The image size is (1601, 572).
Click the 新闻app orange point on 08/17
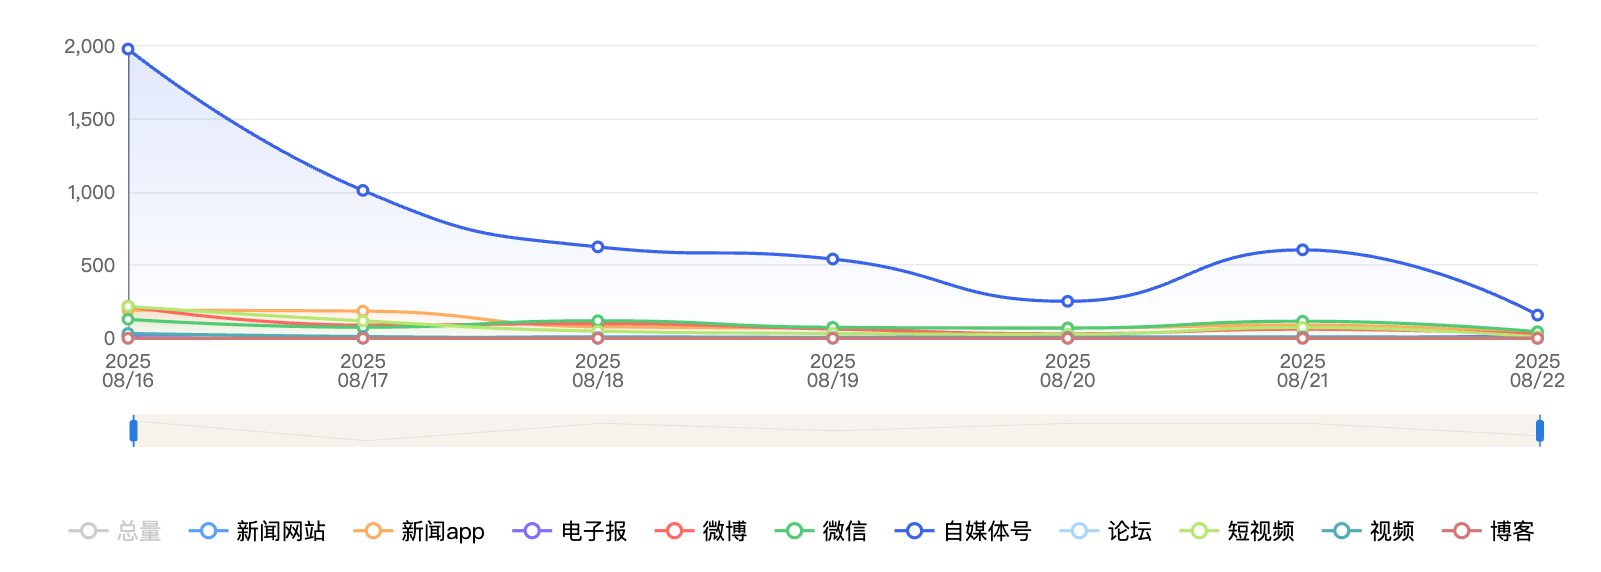363,312
